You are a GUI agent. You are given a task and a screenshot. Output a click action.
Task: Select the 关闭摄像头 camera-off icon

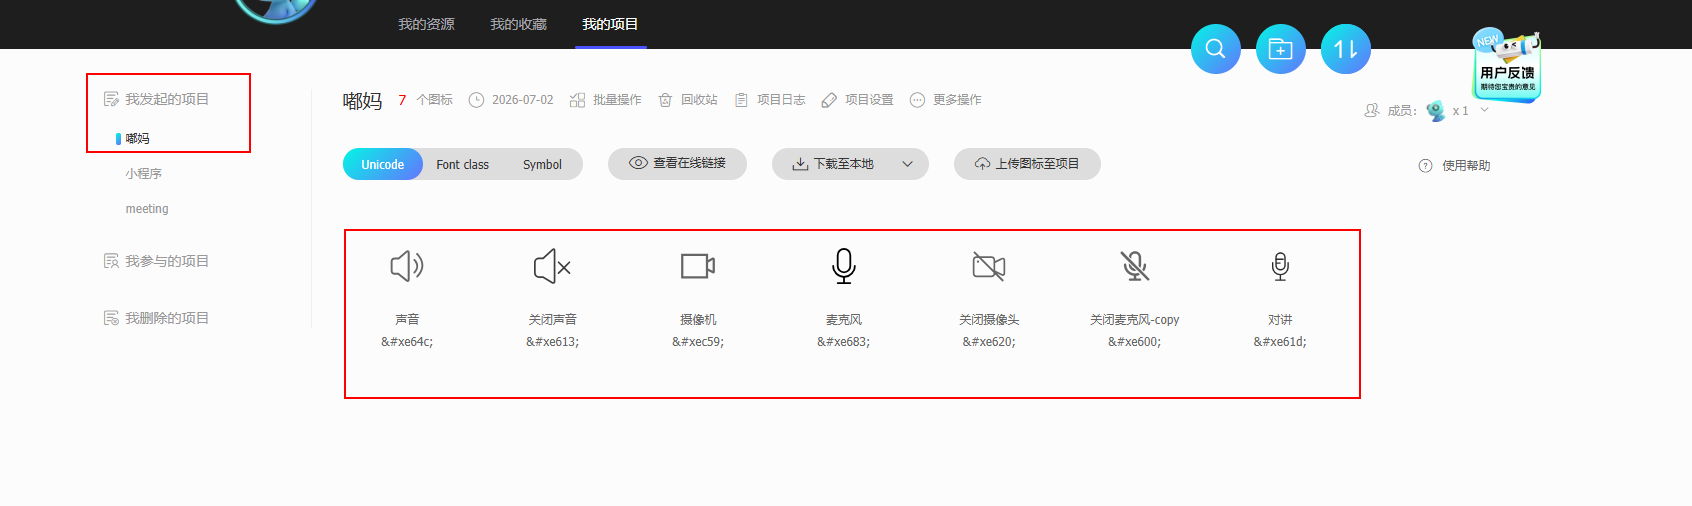989,266
